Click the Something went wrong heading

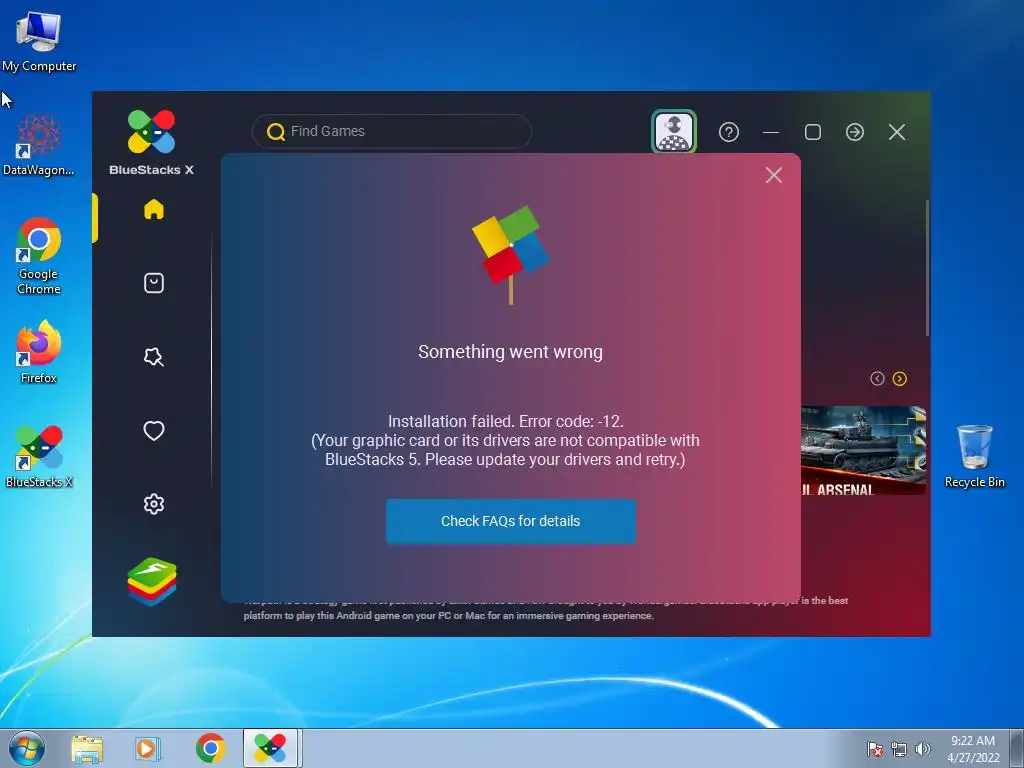click(x=511, y=352)
